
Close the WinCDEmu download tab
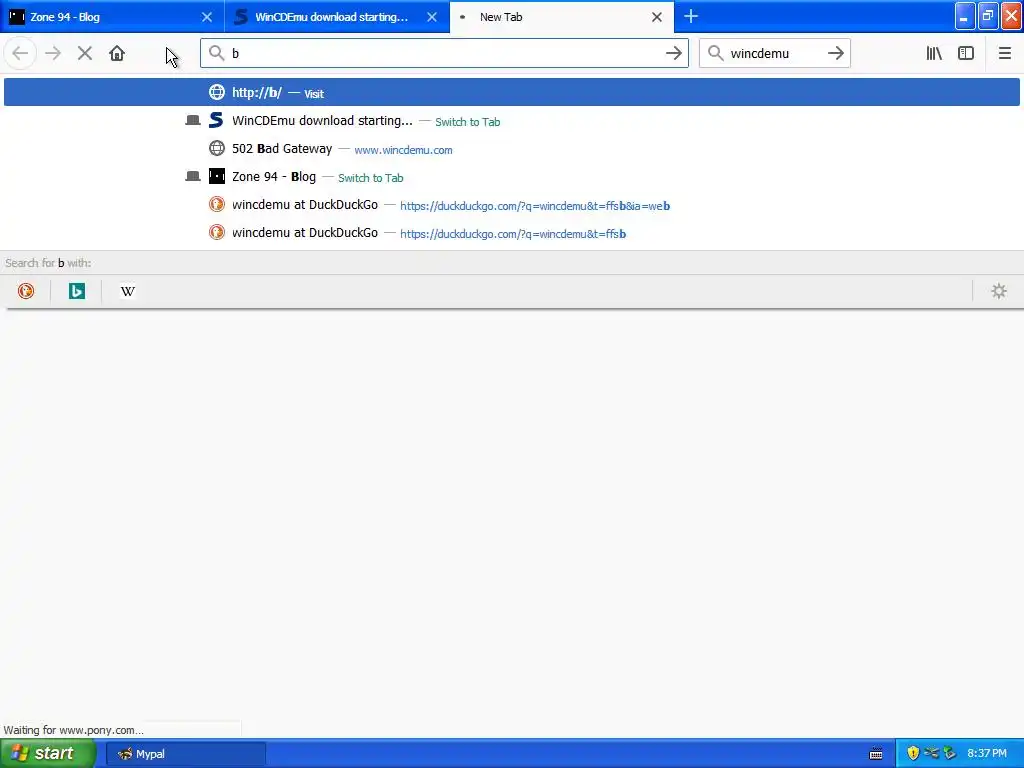[x=432, y=17]
